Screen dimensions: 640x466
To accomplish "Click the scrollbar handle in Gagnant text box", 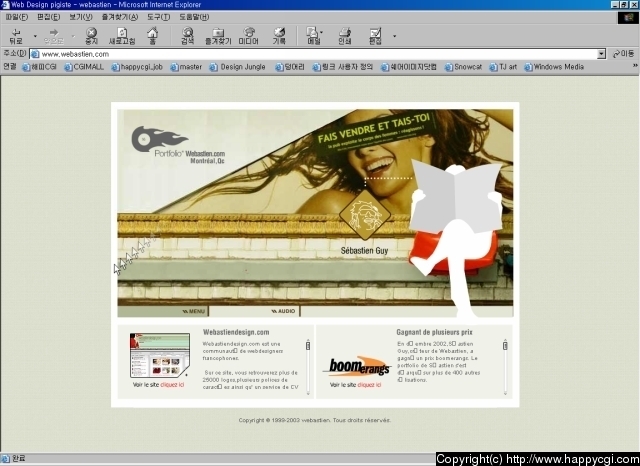I will coord(505,346).
